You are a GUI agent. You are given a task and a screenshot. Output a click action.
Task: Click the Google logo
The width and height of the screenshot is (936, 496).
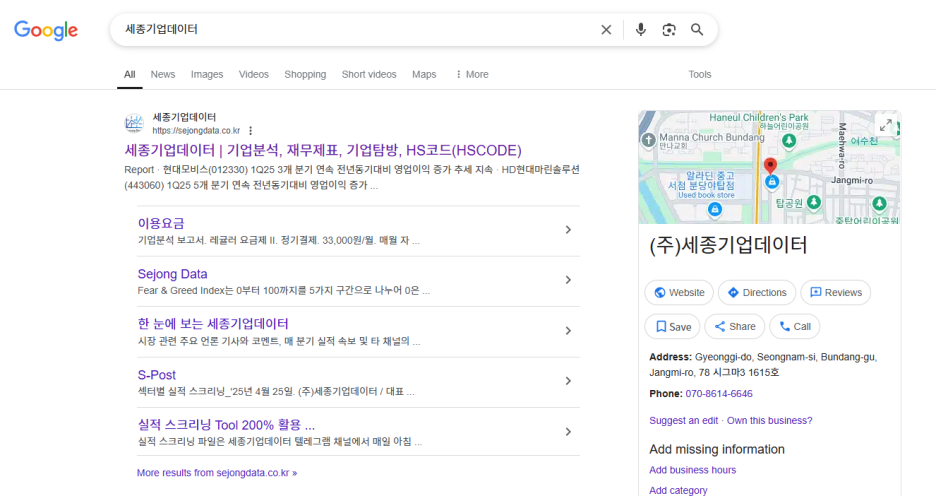click(46, 30)
